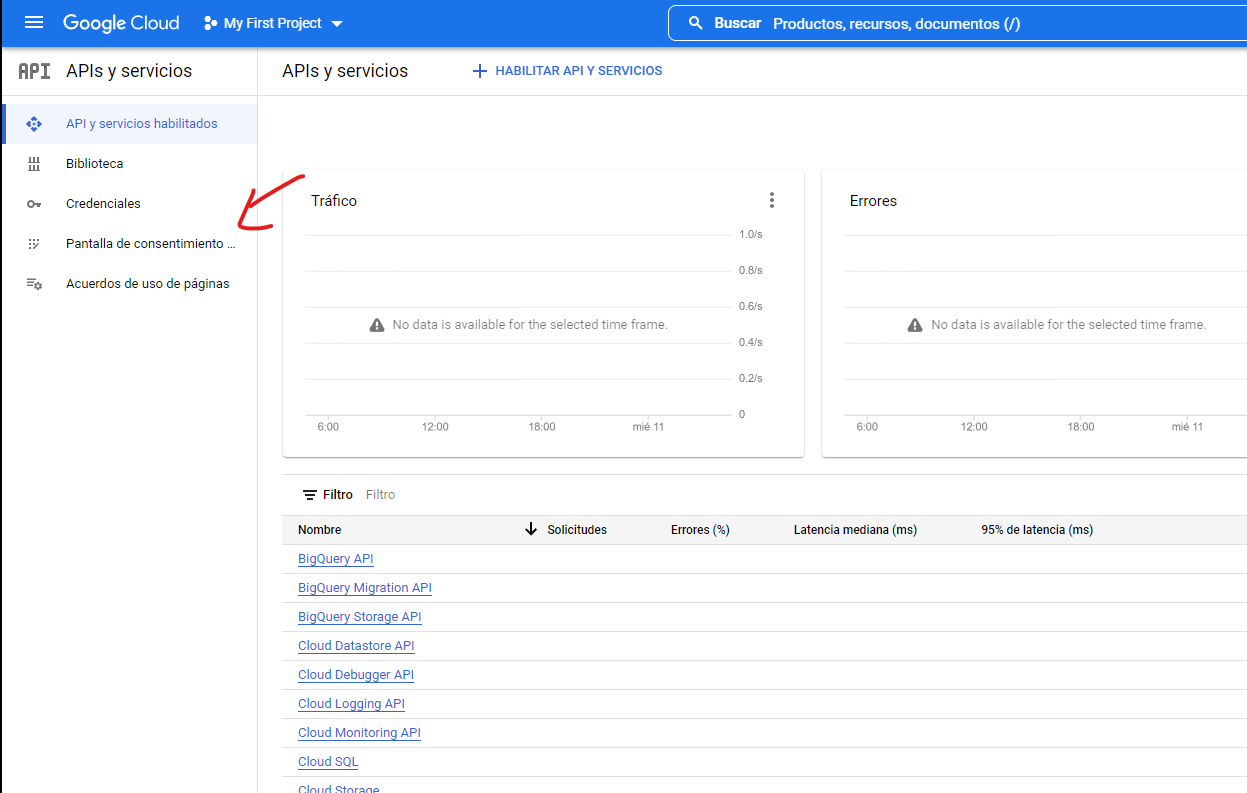Open the Cloud Logging API link

click(351, 704)
